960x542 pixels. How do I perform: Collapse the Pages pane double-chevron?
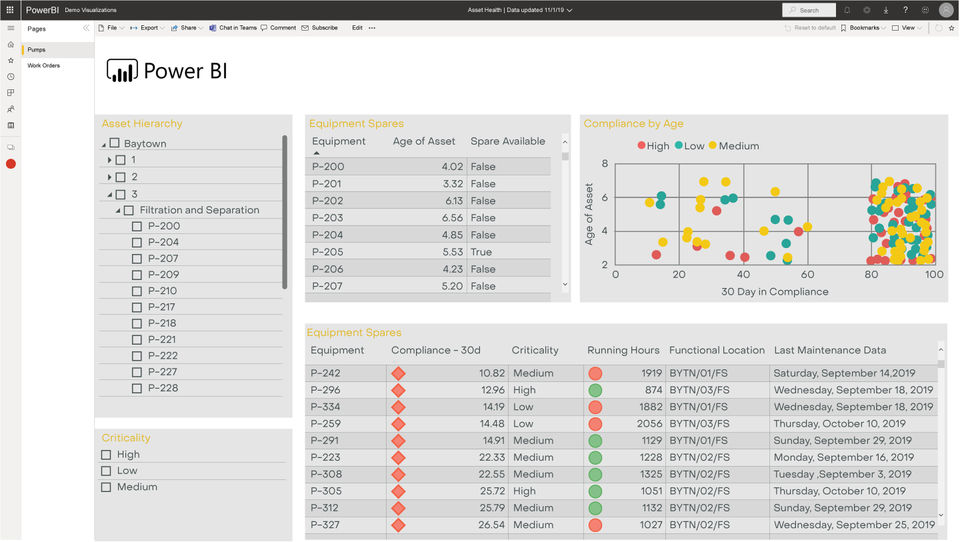[86, 28]
